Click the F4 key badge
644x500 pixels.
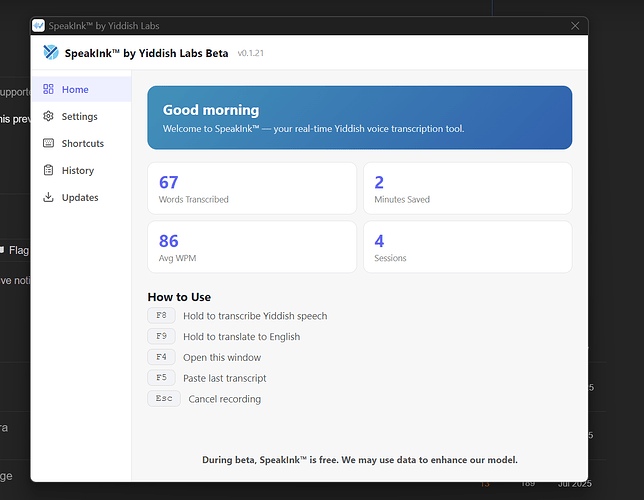tap(161, 357)
